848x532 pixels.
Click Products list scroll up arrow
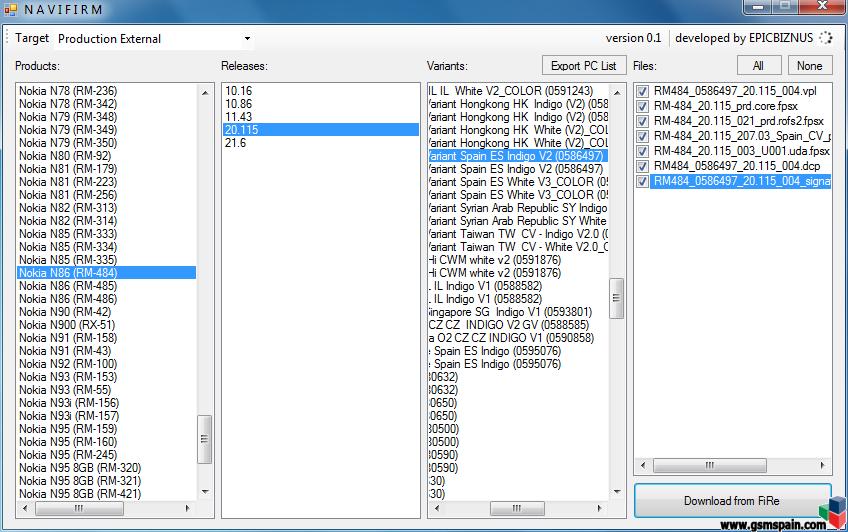click(205, 93)
